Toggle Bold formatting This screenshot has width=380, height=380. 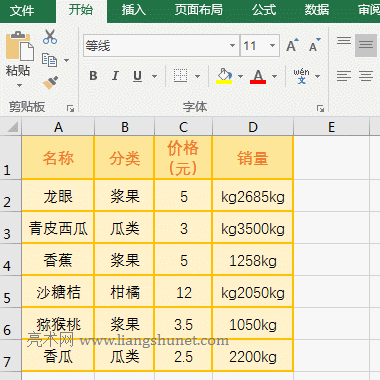93,76
